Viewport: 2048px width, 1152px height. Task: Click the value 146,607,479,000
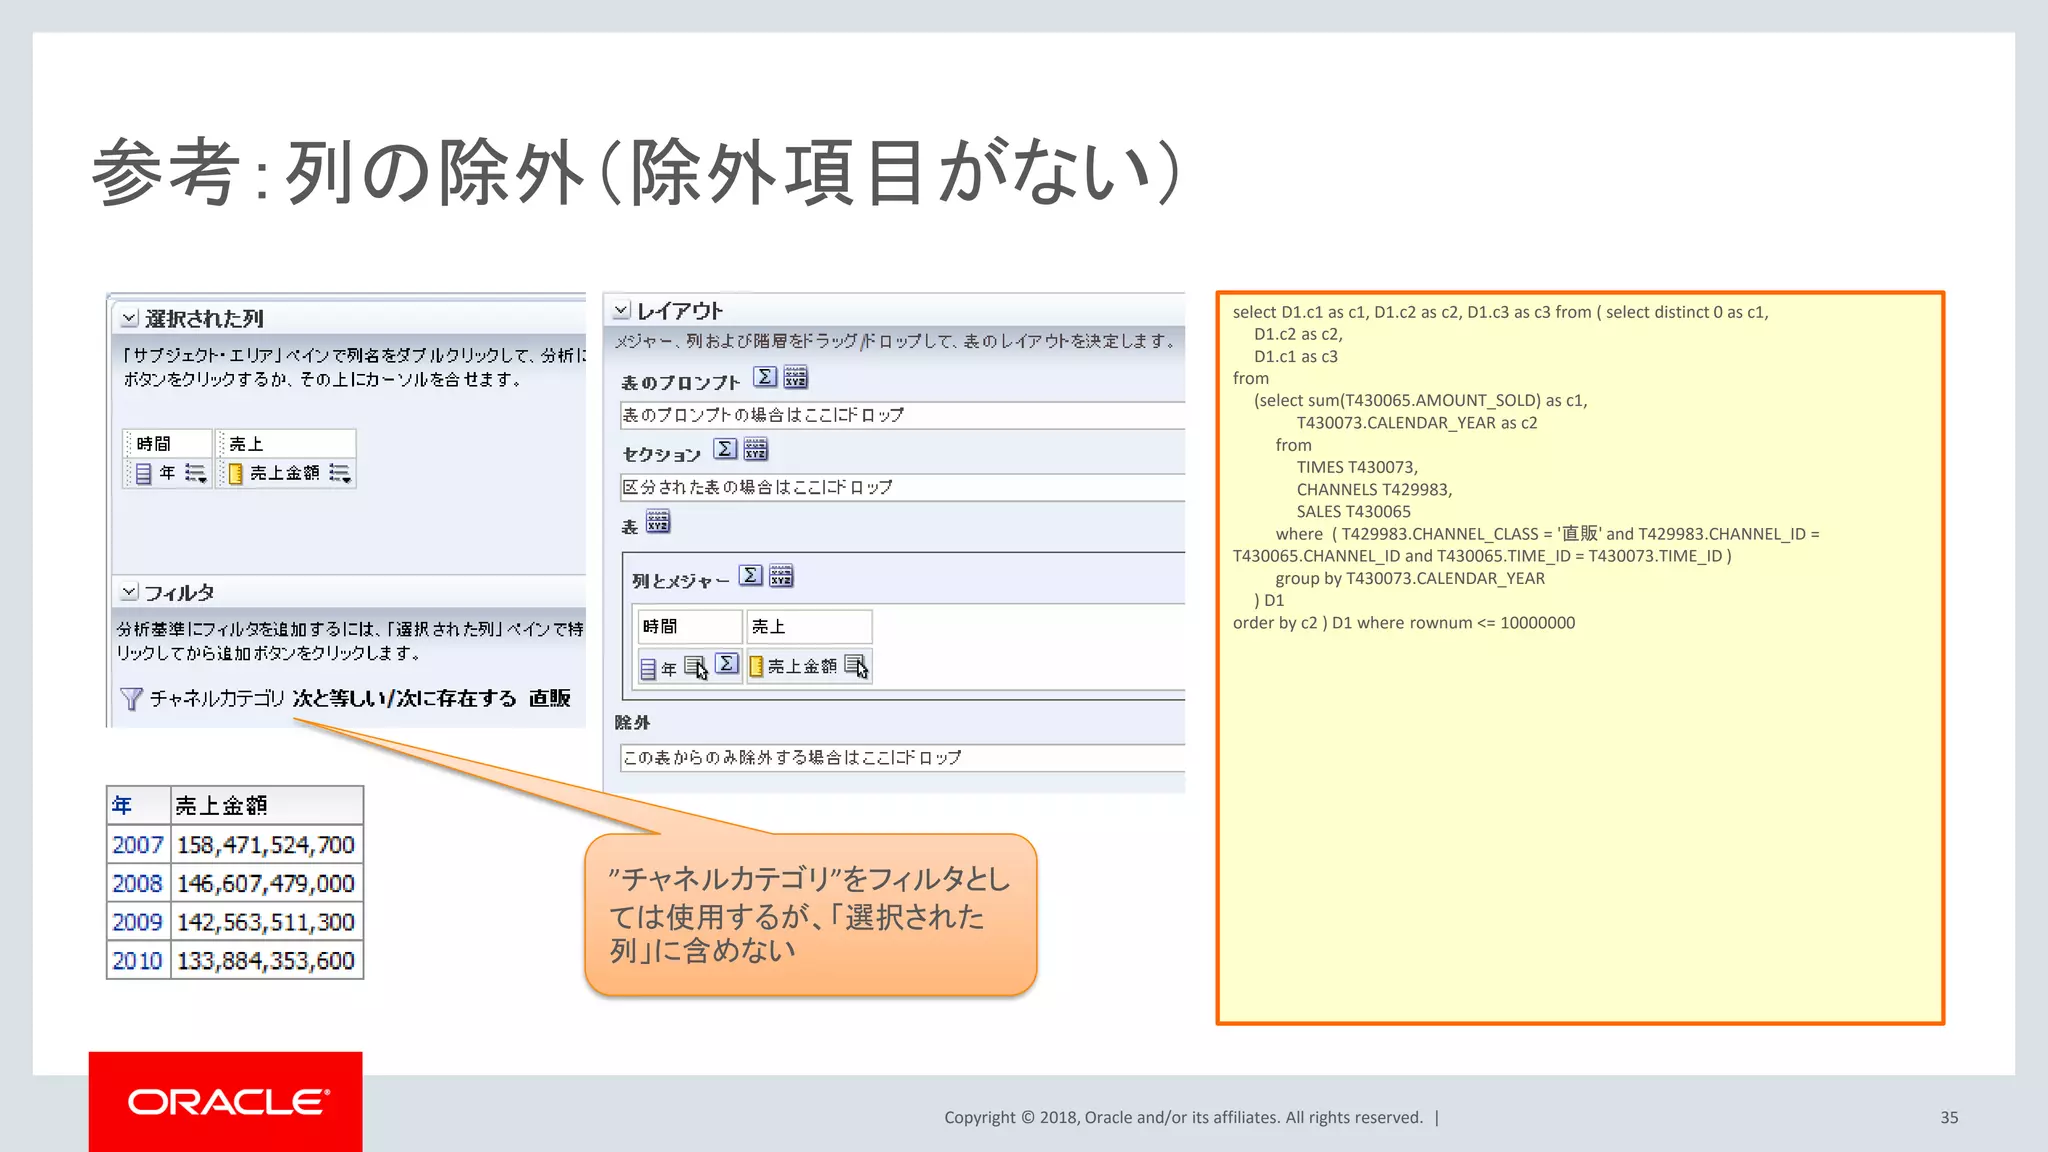click(266, 884)
